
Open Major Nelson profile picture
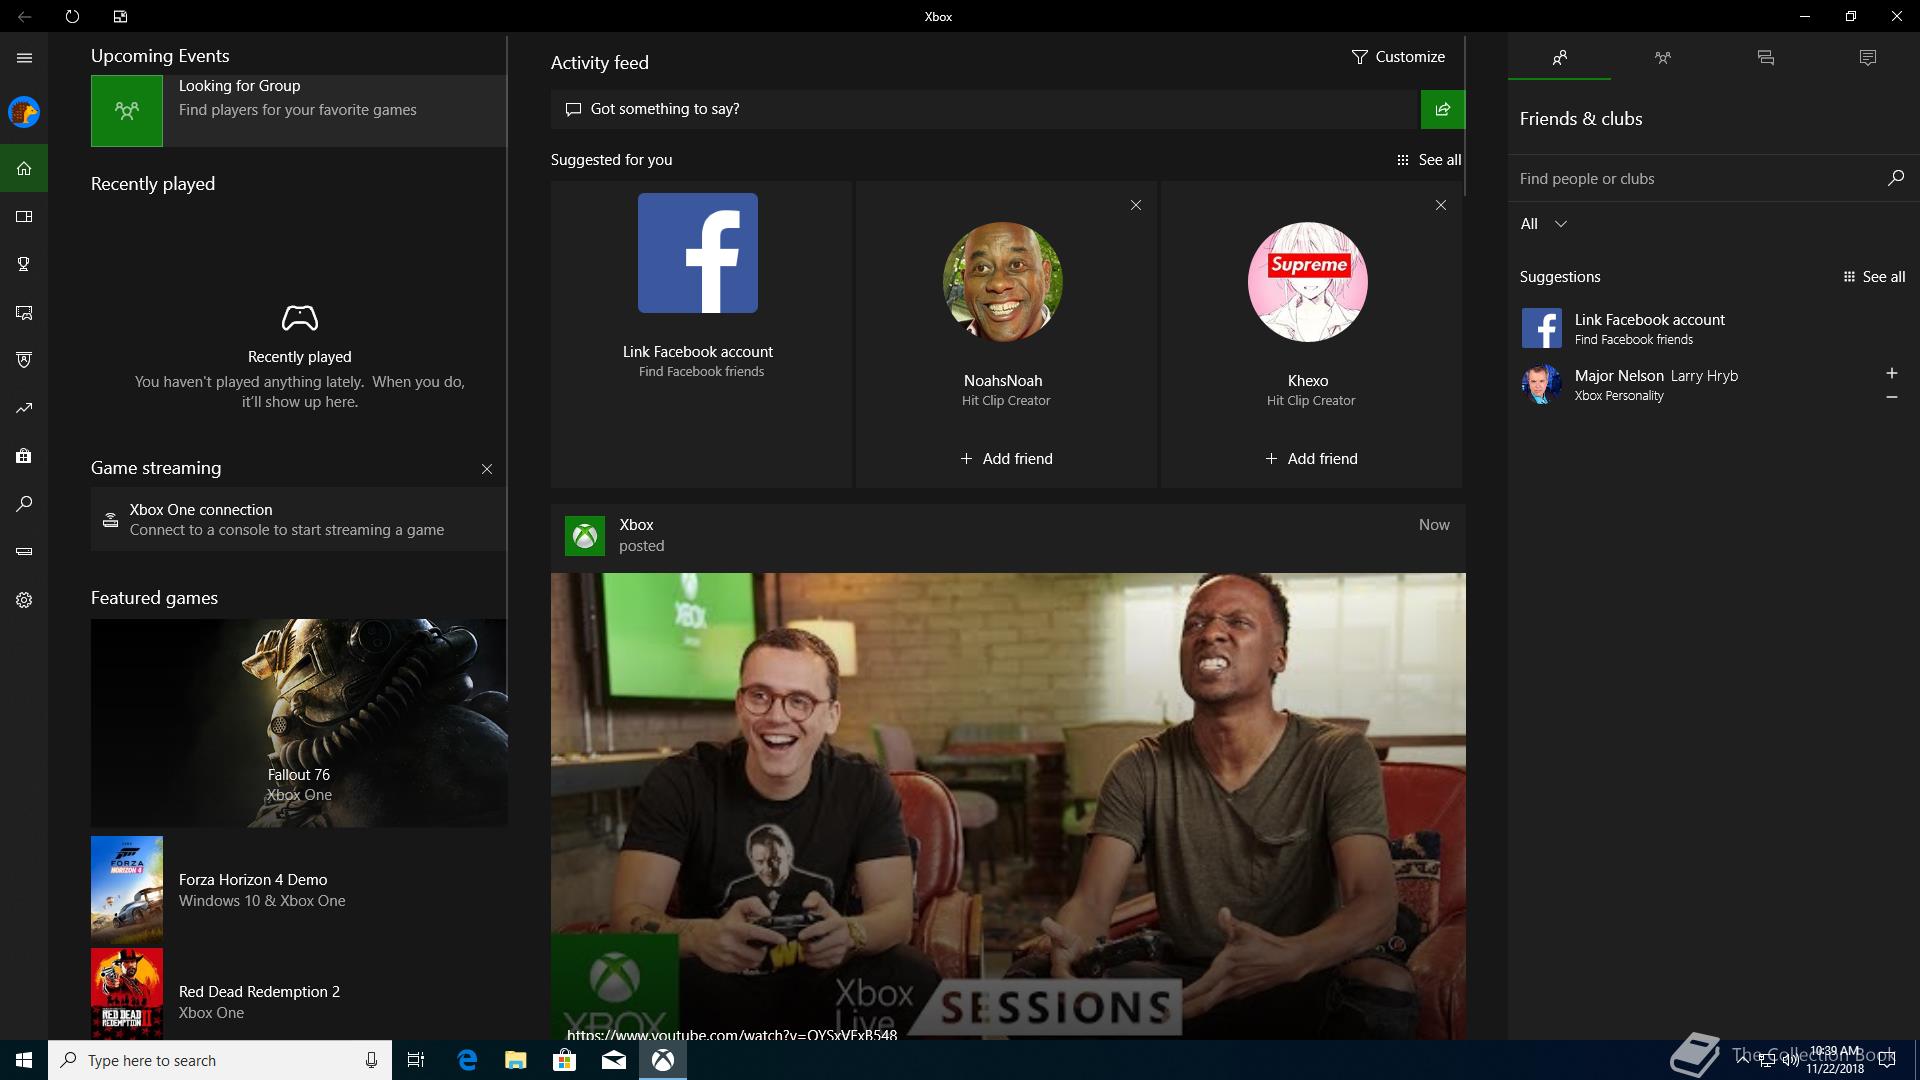click(1541, 384)
